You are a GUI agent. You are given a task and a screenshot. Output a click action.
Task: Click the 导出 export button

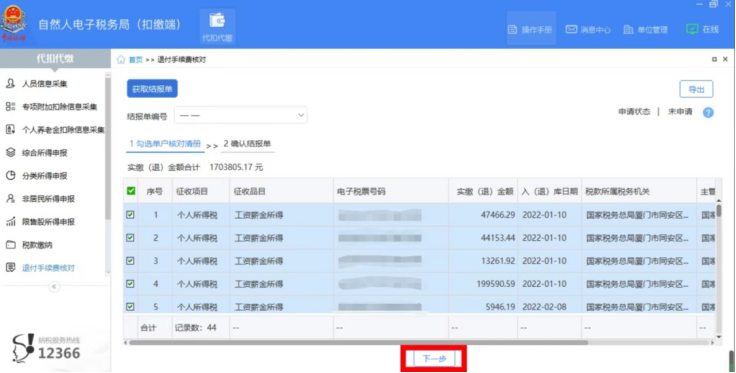(x=696, y=89)
